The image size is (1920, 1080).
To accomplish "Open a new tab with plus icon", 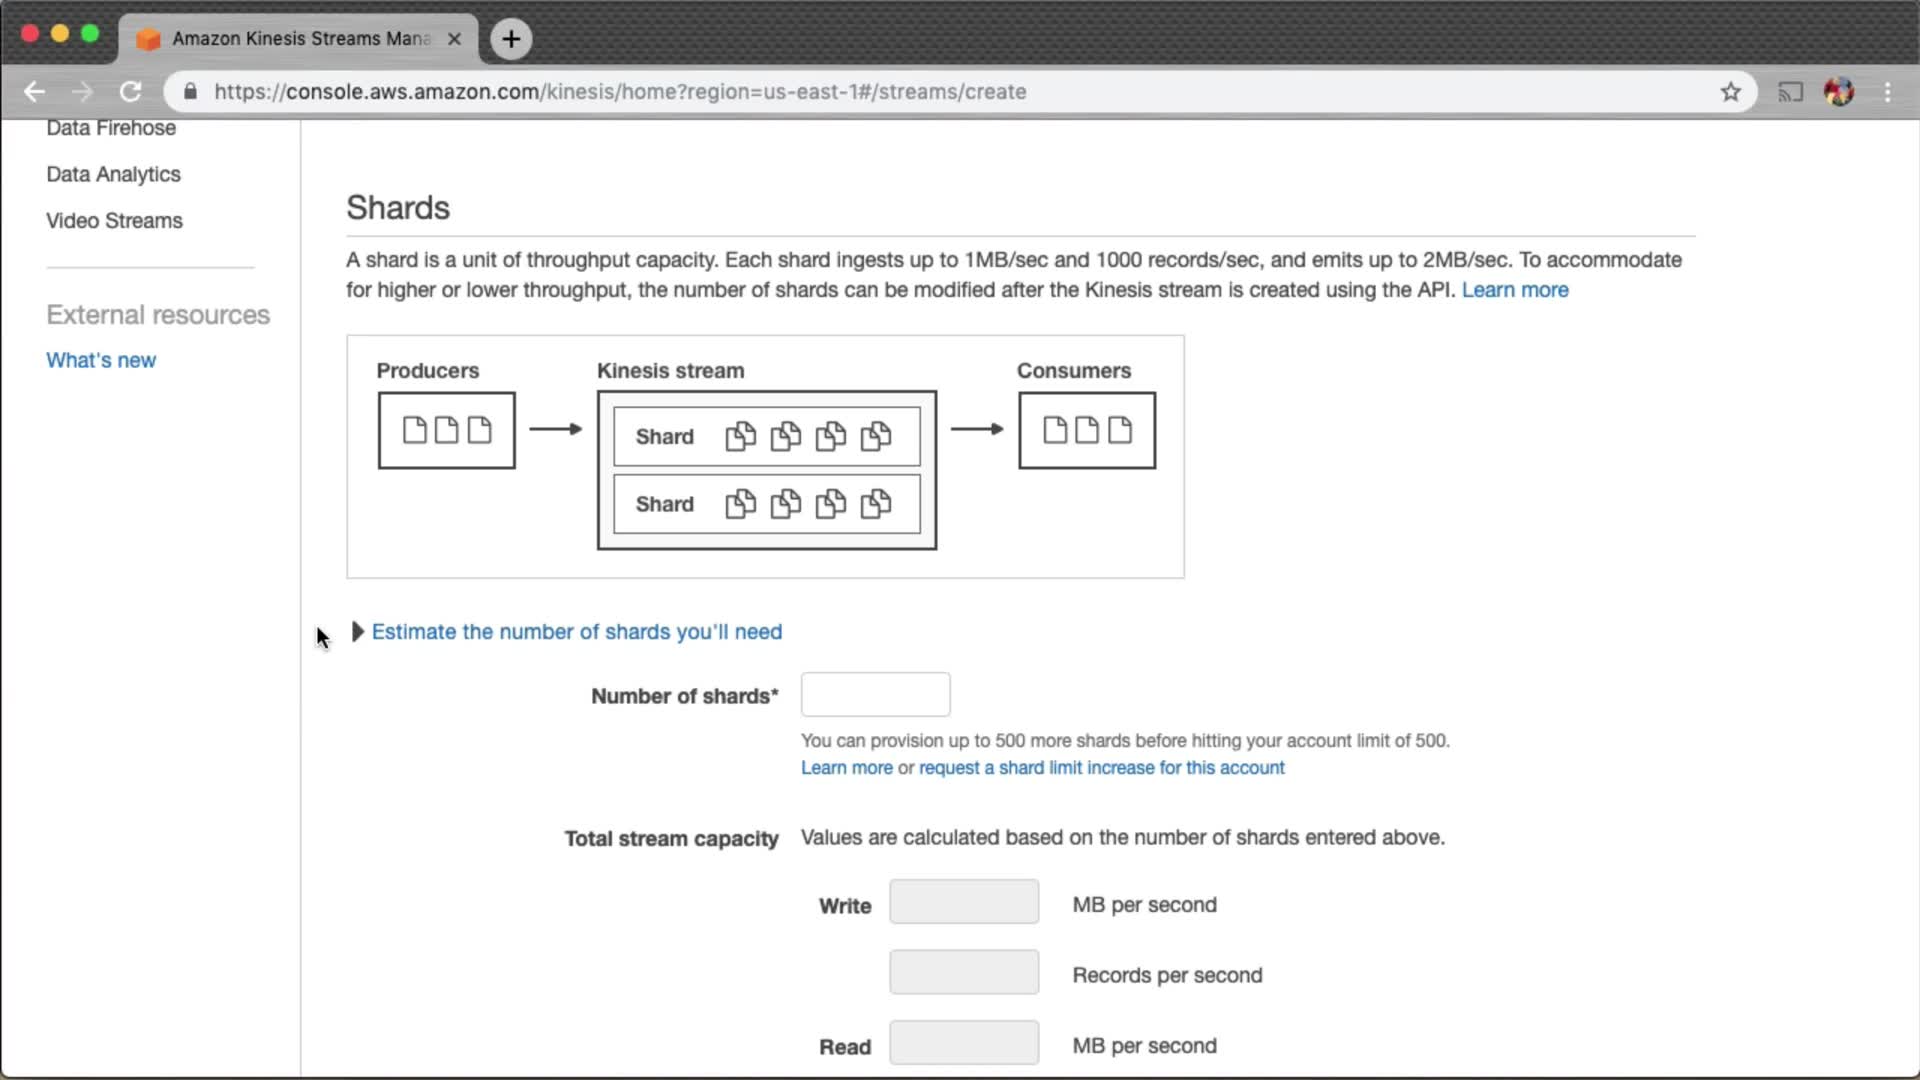I will 511,39.
